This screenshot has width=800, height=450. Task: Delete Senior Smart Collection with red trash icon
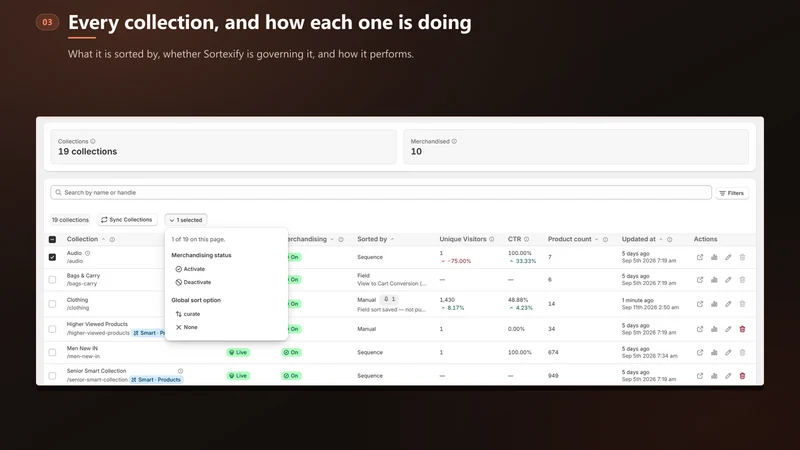coord(742,376)
